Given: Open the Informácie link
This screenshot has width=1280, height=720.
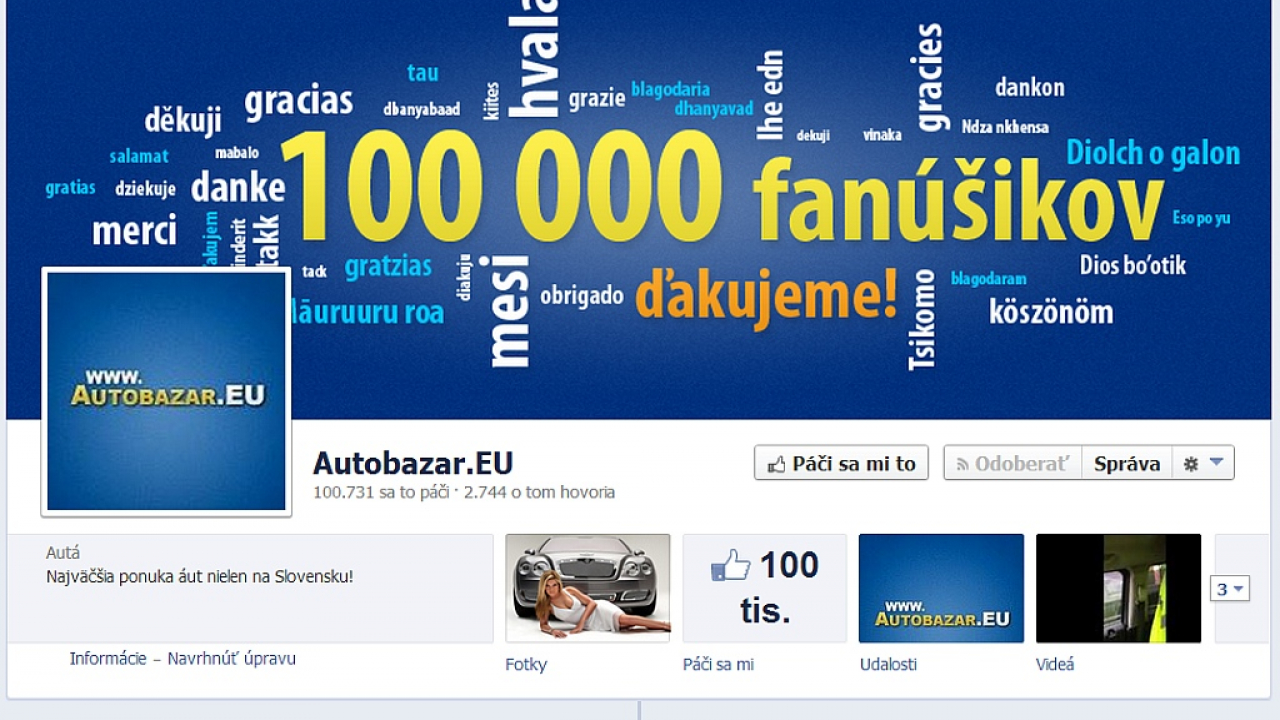Looking at the screenshot, I should point(108,658).
